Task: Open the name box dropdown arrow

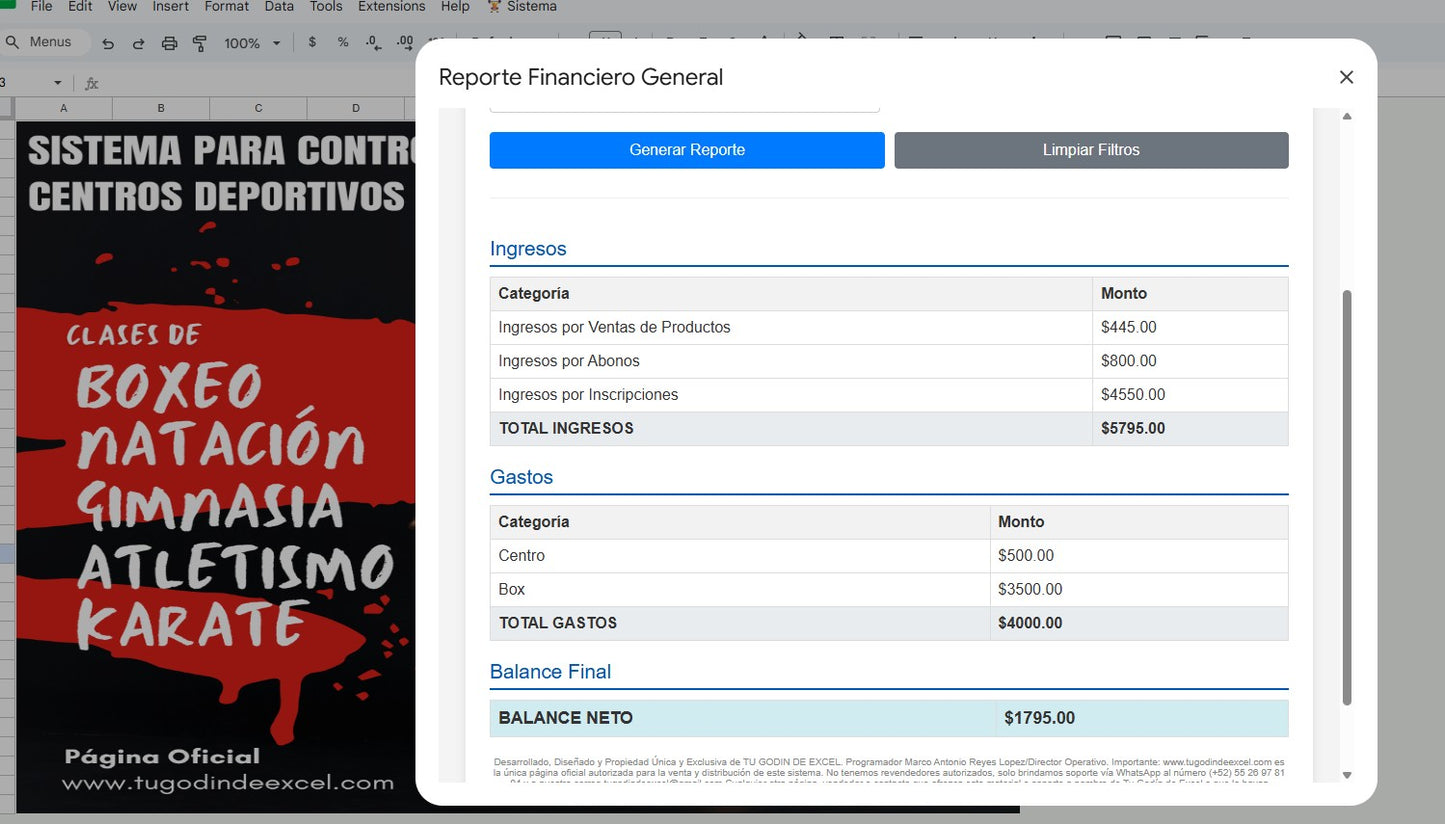Action: pos(57,84)
